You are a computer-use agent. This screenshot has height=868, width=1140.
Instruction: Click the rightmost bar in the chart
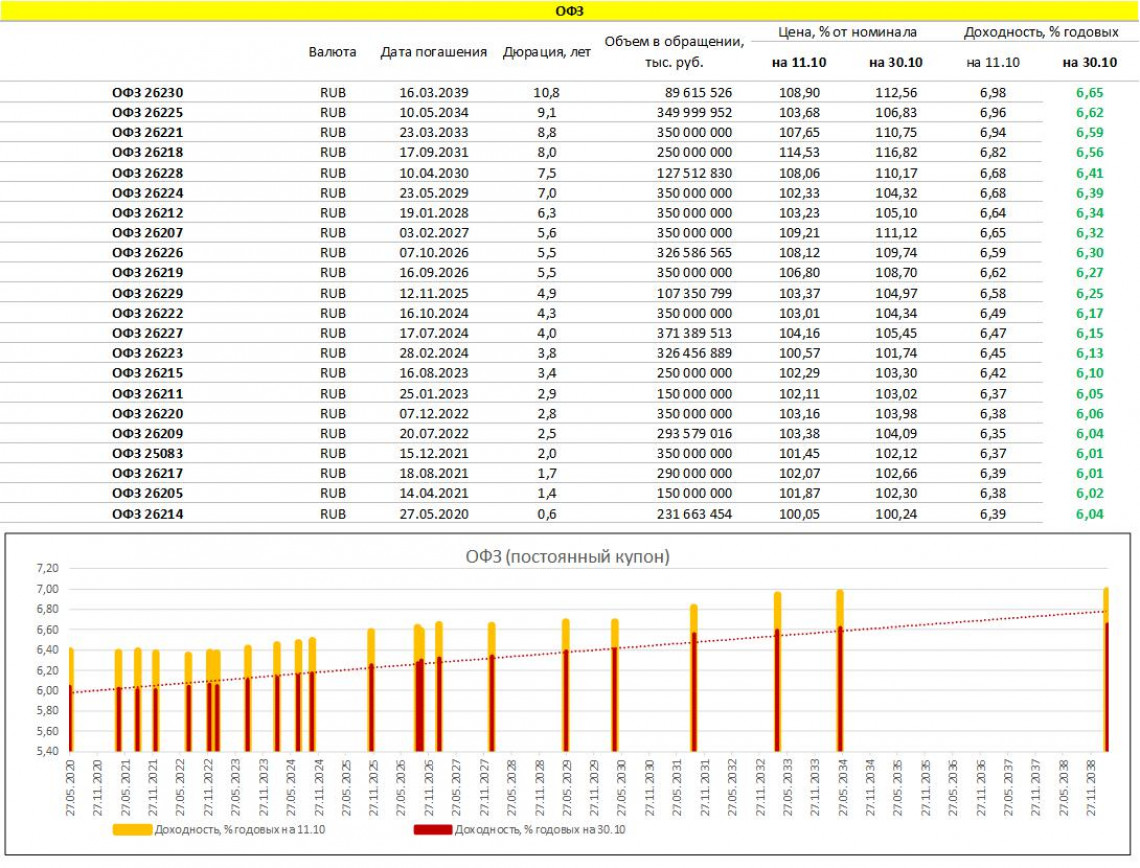coord(1105,670)
